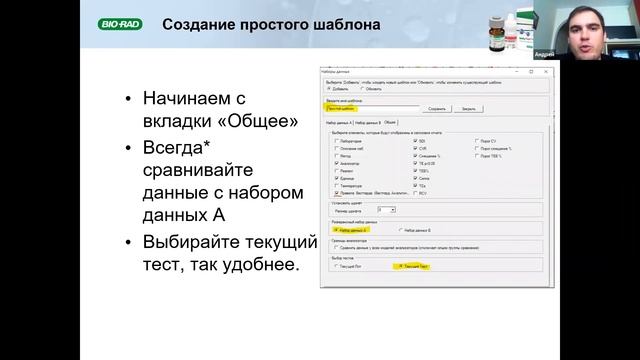This screenshot has width=640, height=360.
Task: Select reference radio Набор данных B
Action: tap(401, 230)
